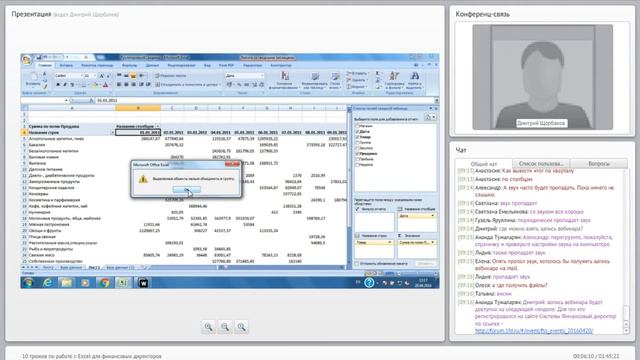The image size is (640, 360).
Task: Check the Магазин field checkbox
Action: click(357, 126)
